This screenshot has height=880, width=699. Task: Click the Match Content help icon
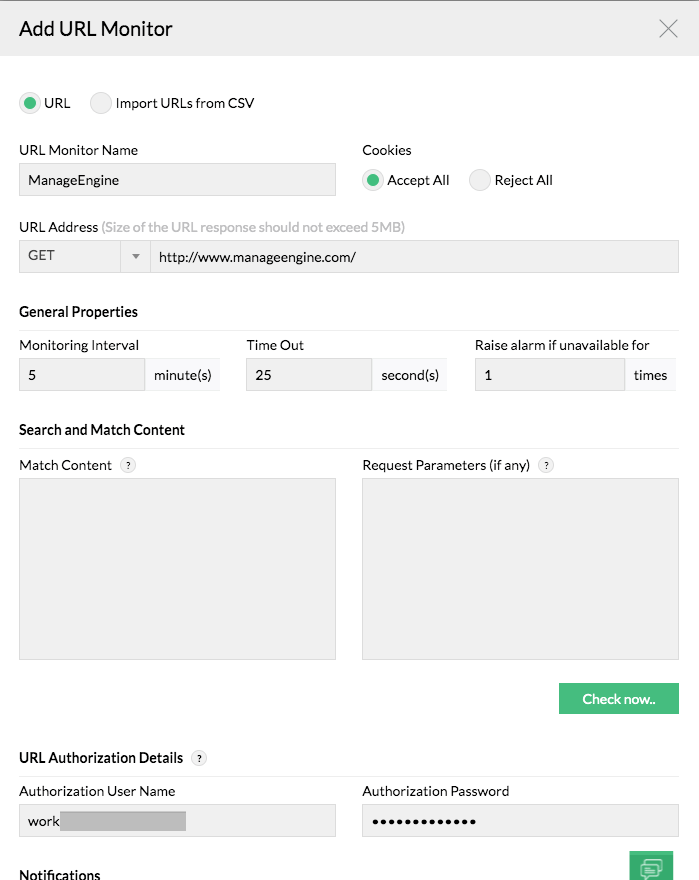[x=128, y=465]
